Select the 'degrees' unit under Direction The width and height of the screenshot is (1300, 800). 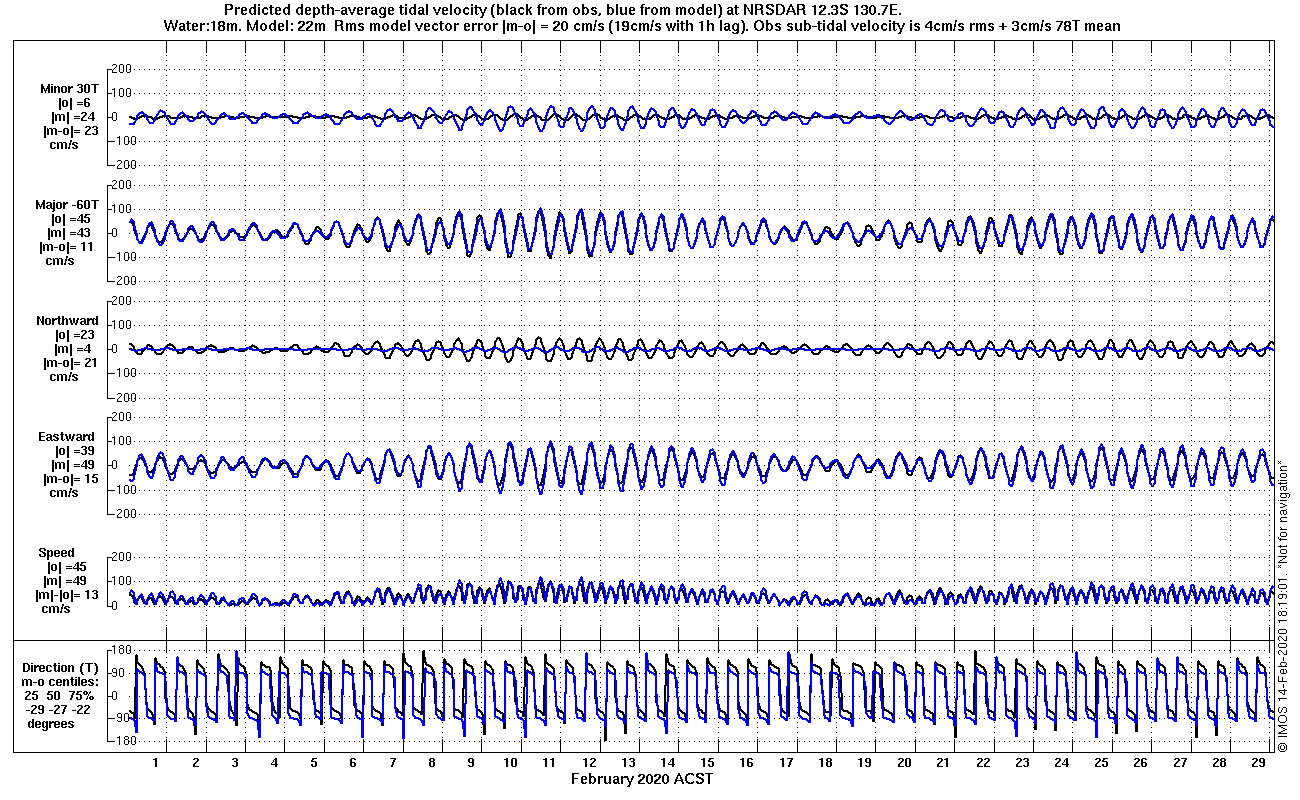pos(50,723)
